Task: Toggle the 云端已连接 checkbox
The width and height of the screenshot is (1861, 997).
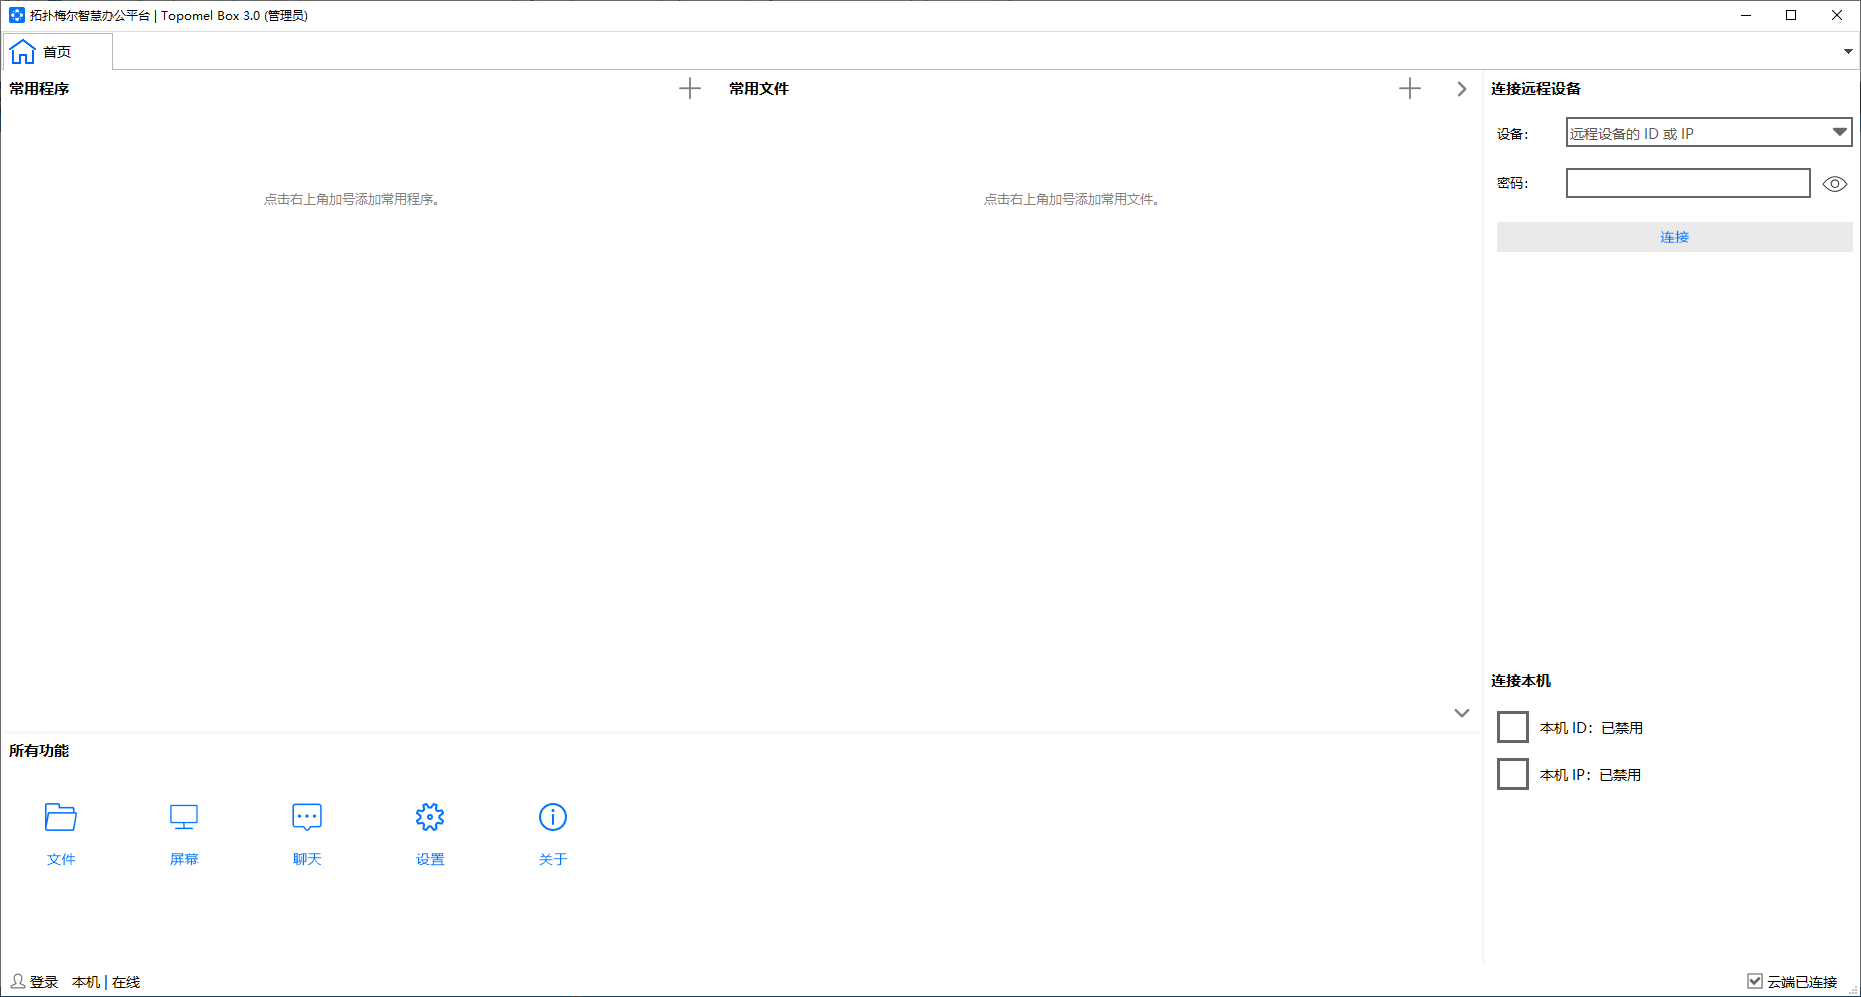Action: pos(1755,981)
